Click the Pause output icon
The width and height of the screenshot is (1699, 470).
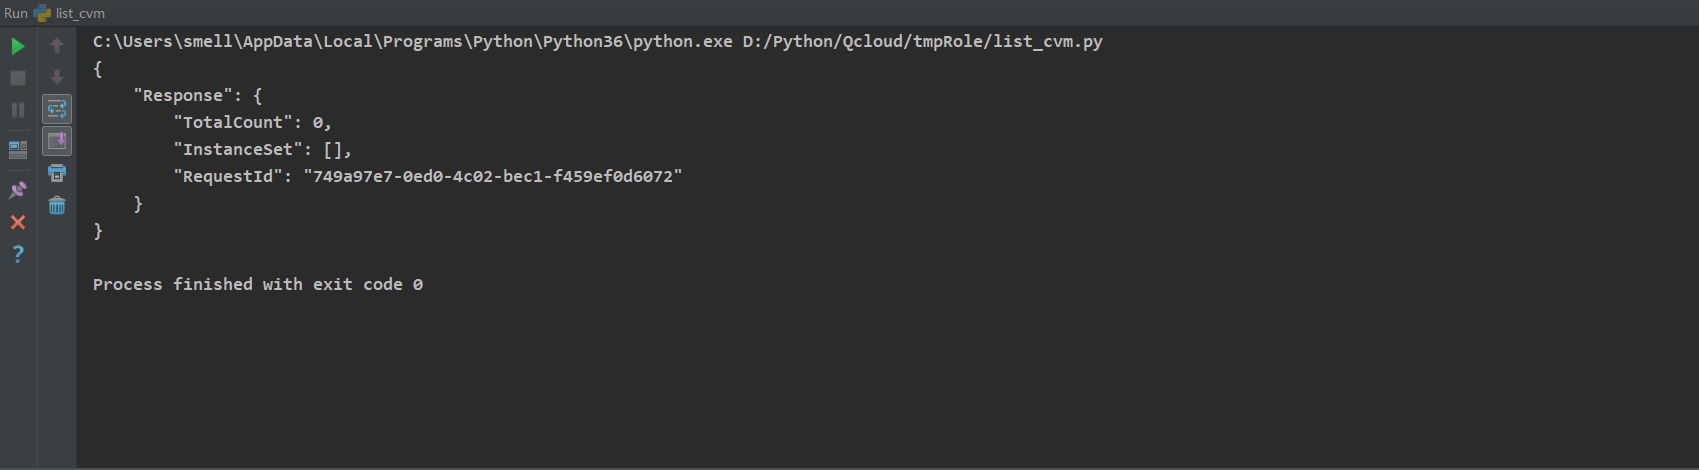18,110
